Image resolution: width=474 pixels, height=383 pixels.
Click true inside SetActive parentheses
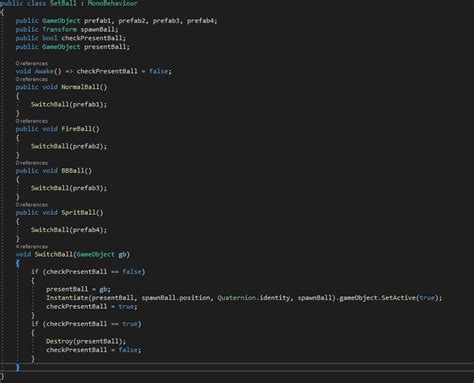[427, 298]
